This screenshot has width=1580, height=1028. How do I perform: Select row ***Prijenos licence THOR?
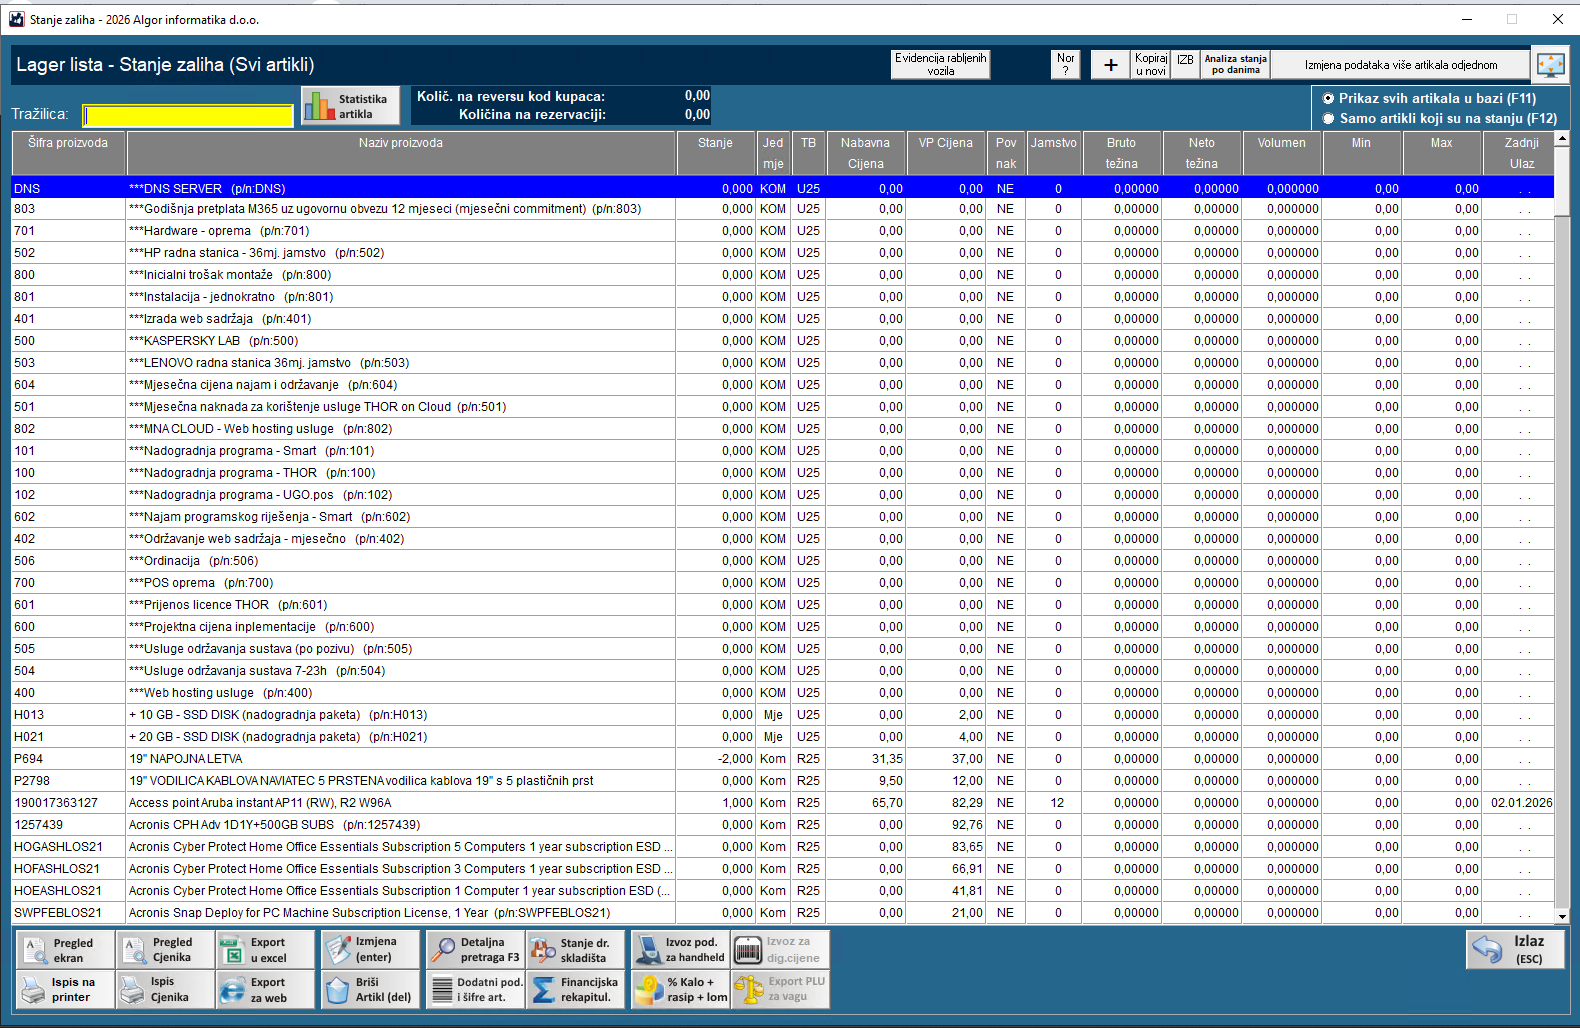point(782,605)
